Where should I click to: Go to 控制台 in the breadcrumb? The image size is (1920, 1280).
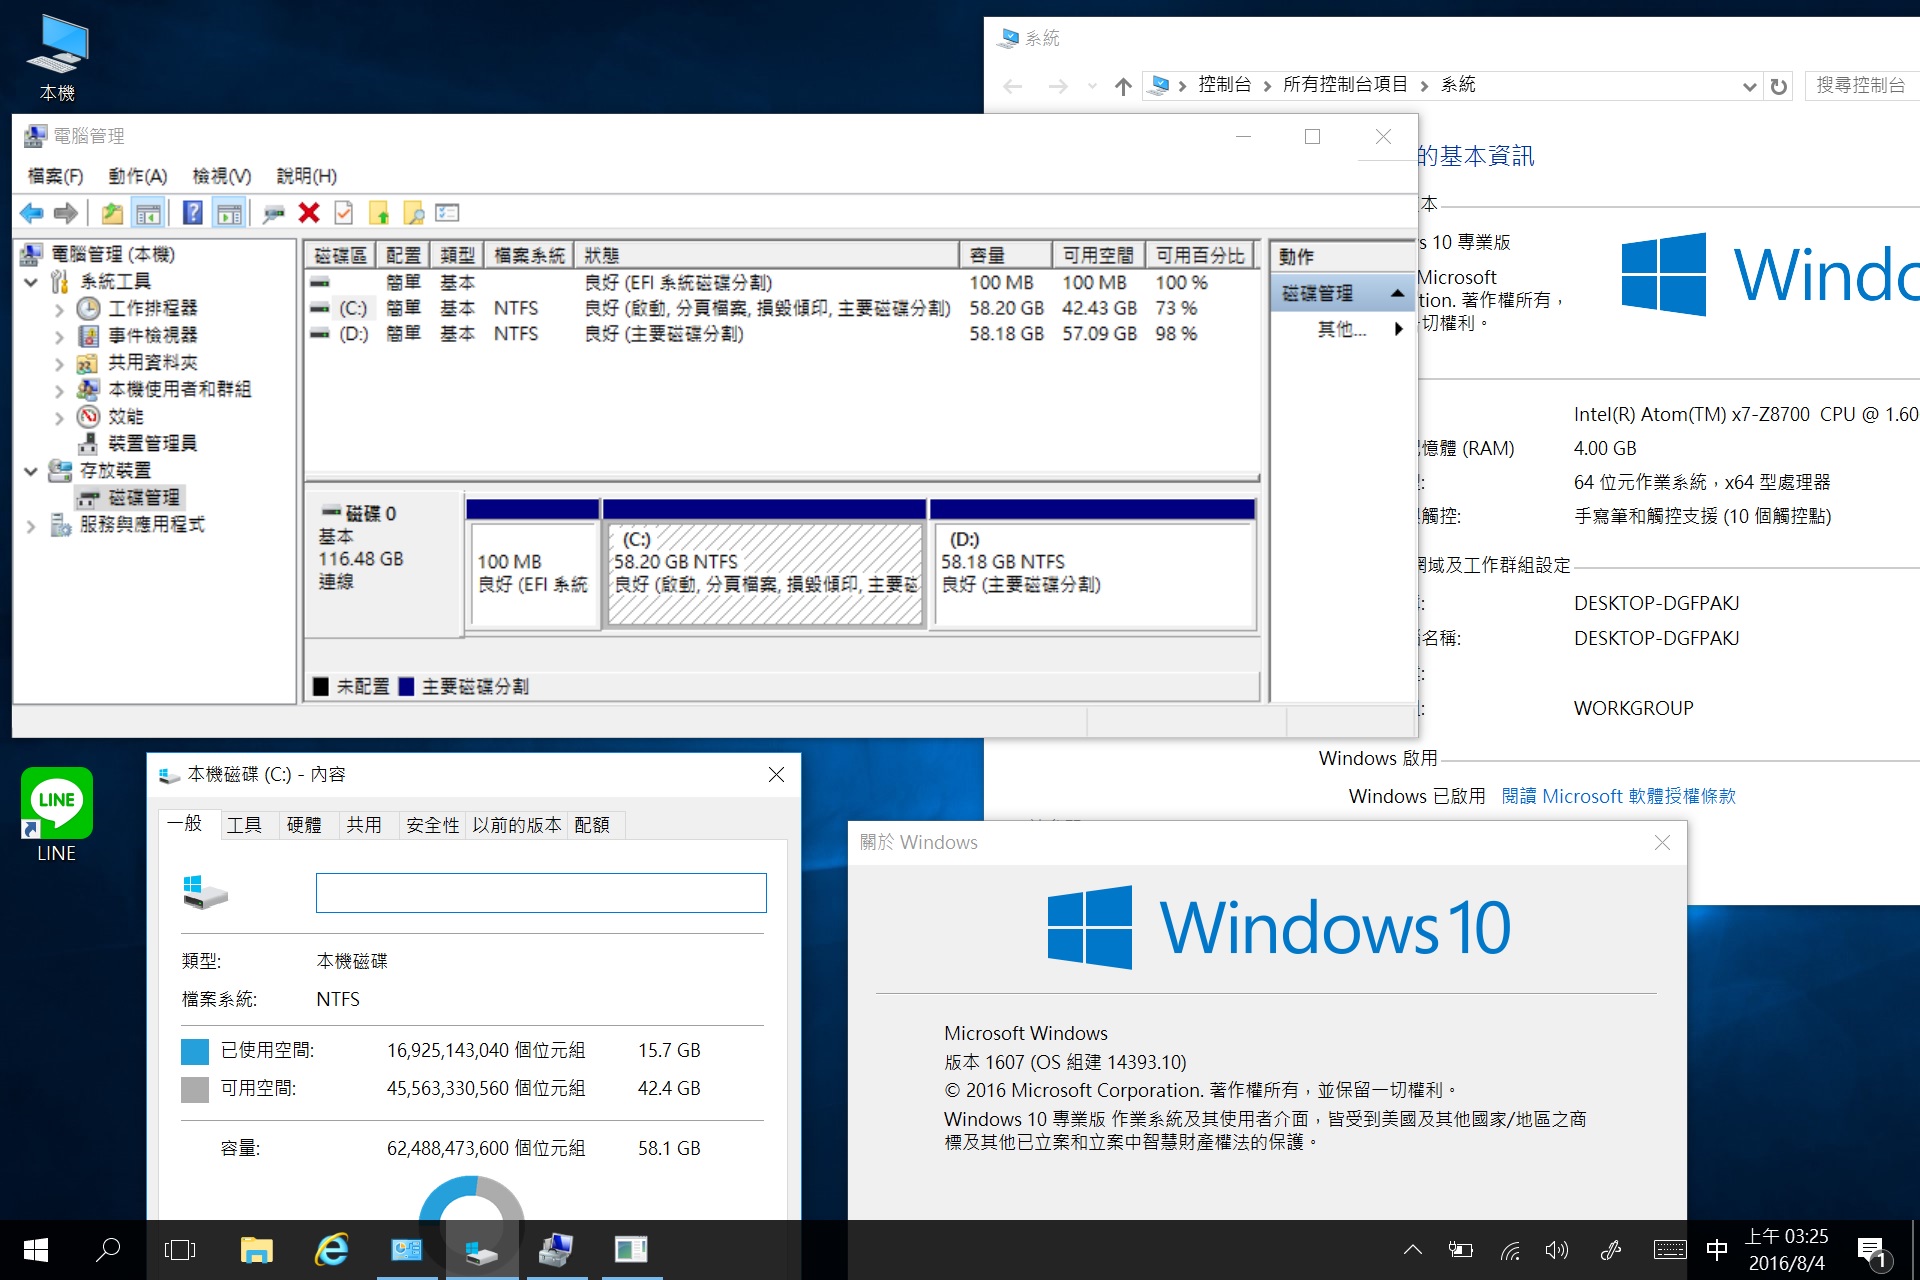(1225, 85)
